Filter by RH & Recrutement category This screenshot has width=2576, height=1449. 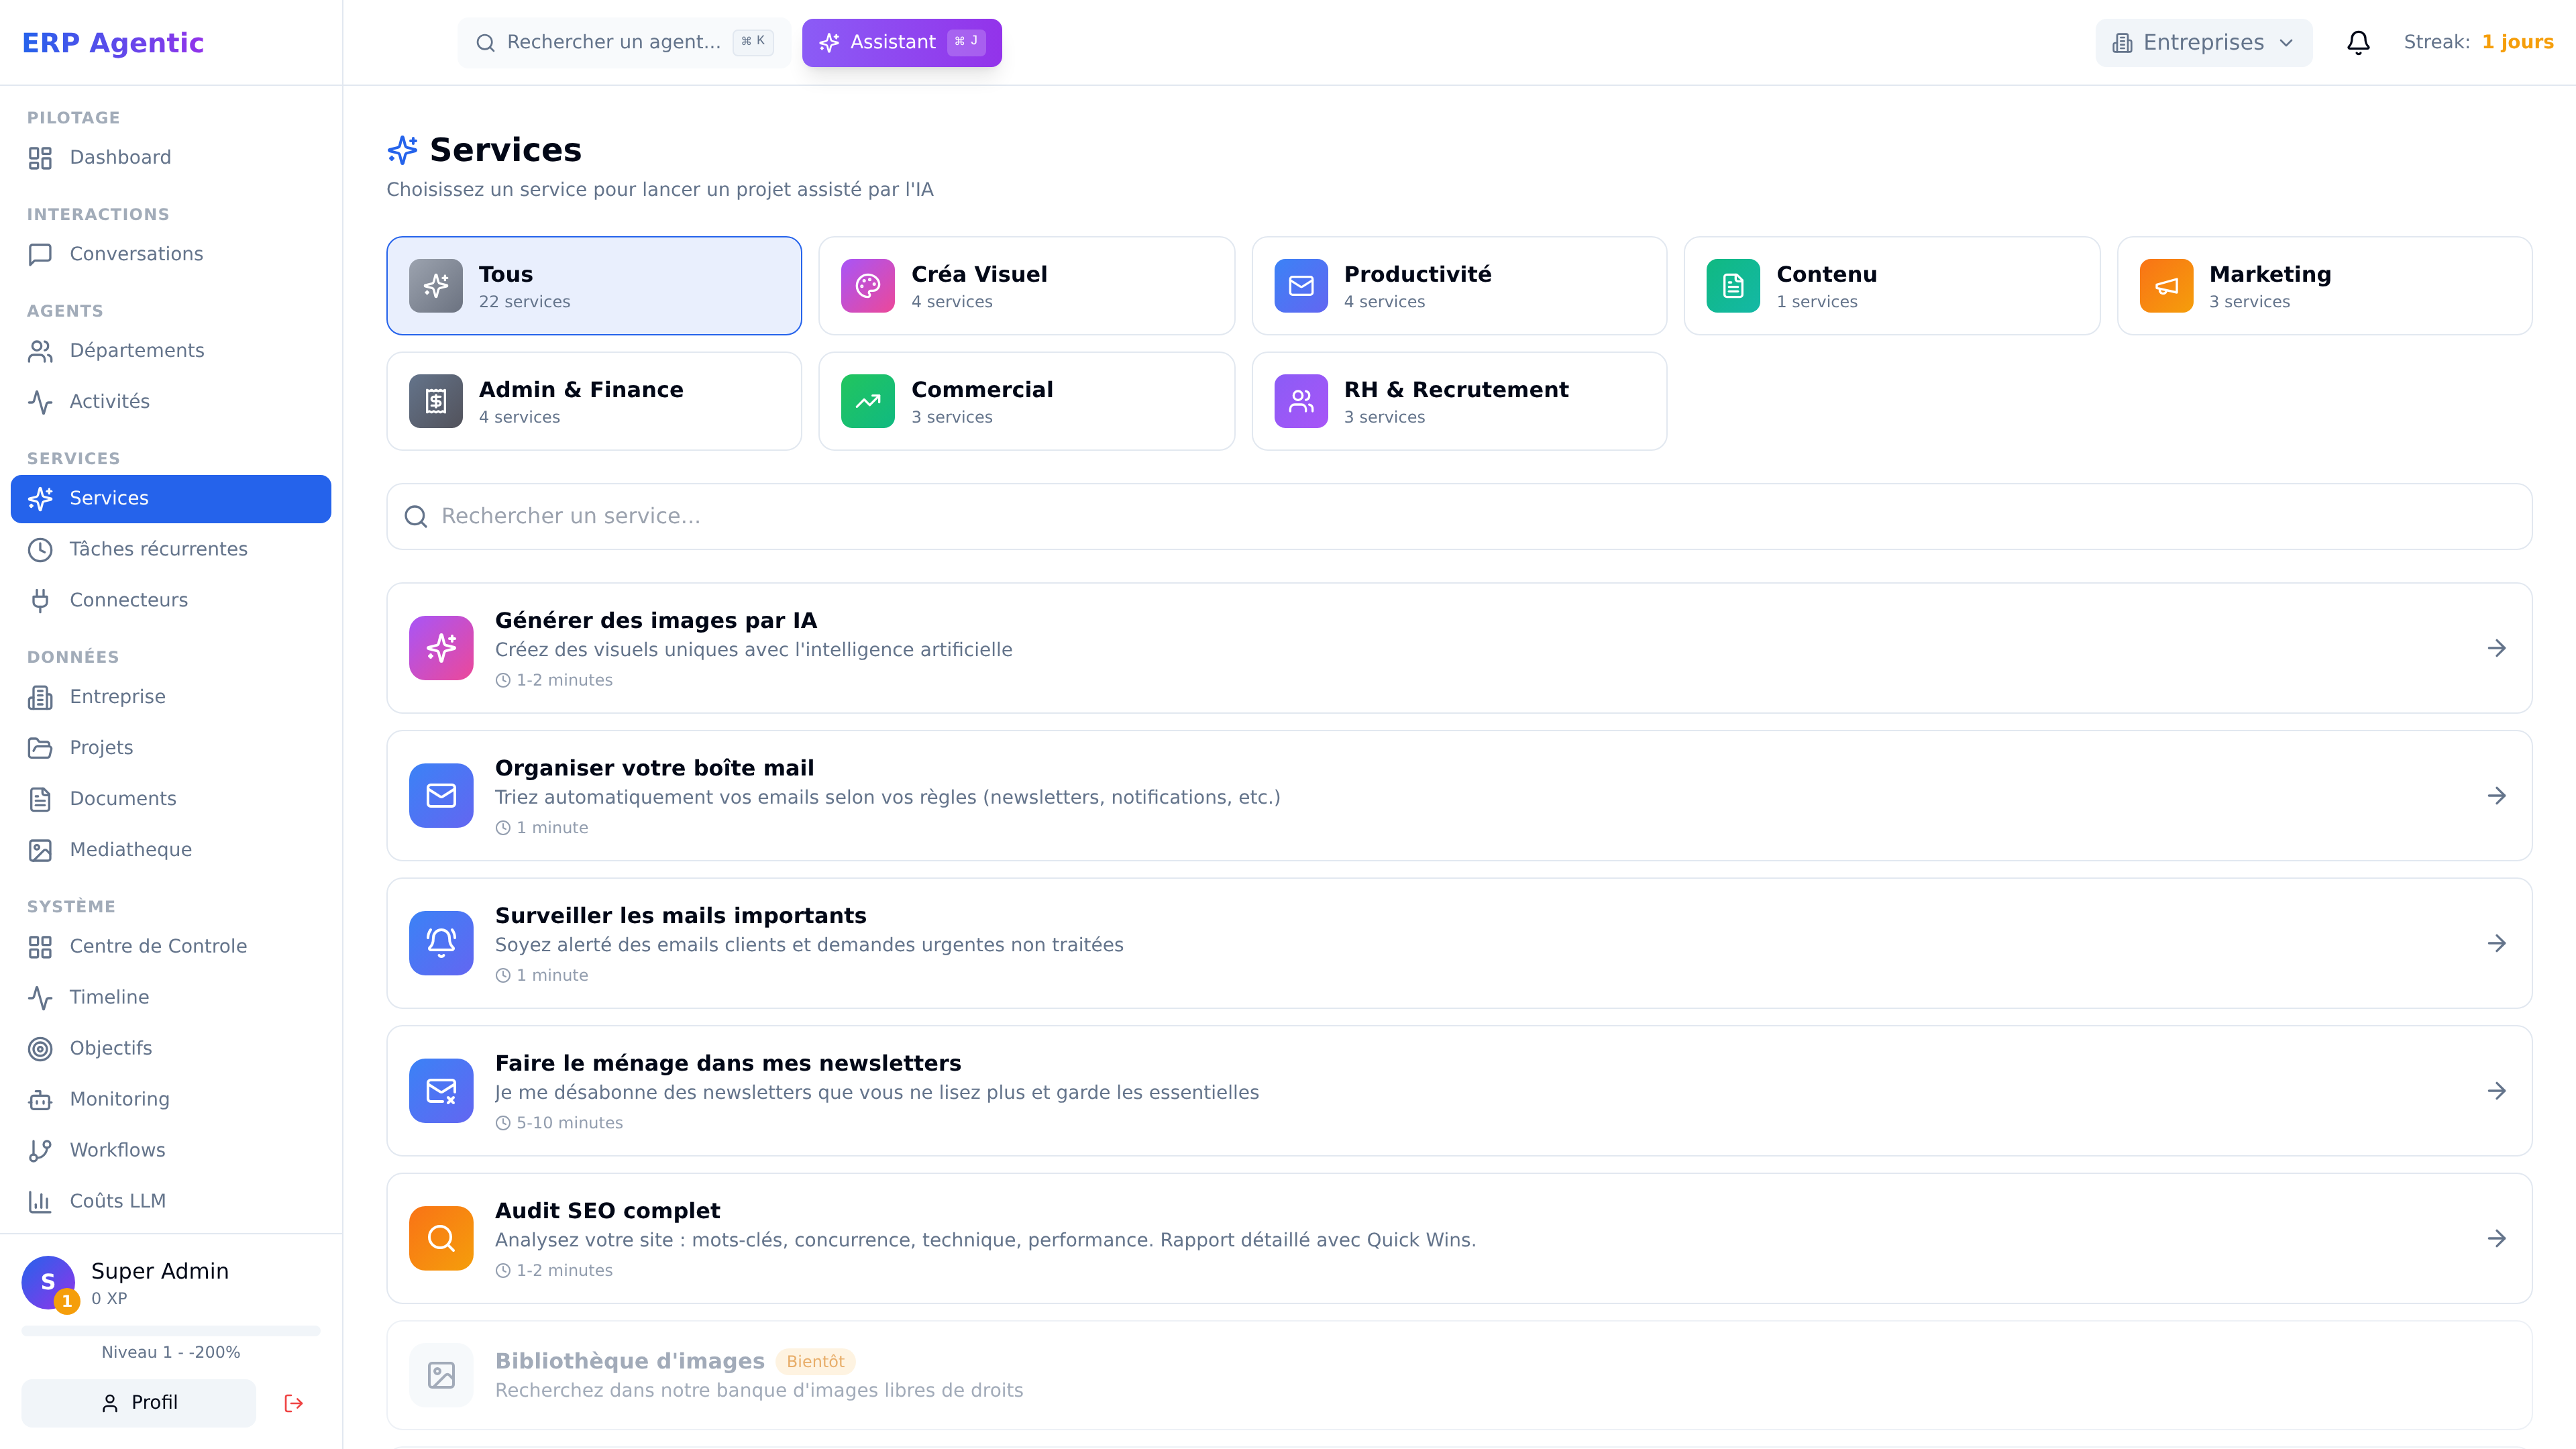coord(1459,401)
